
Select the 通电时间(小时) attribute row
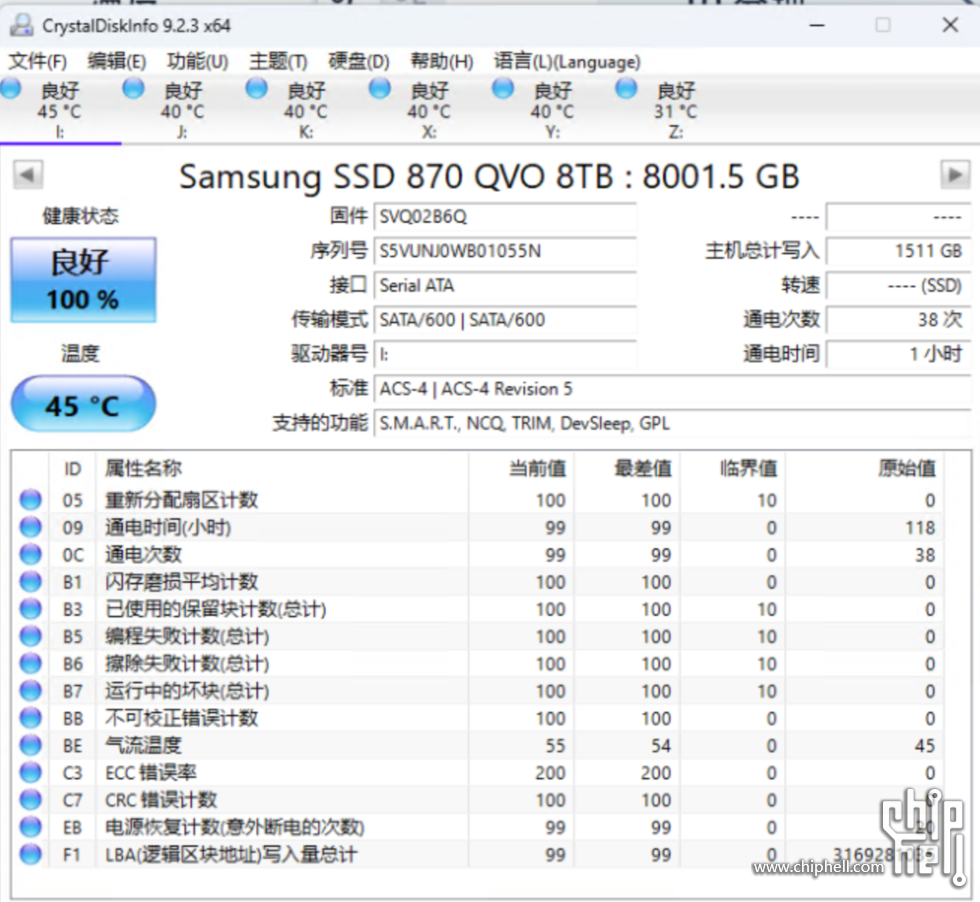[478, 528]
